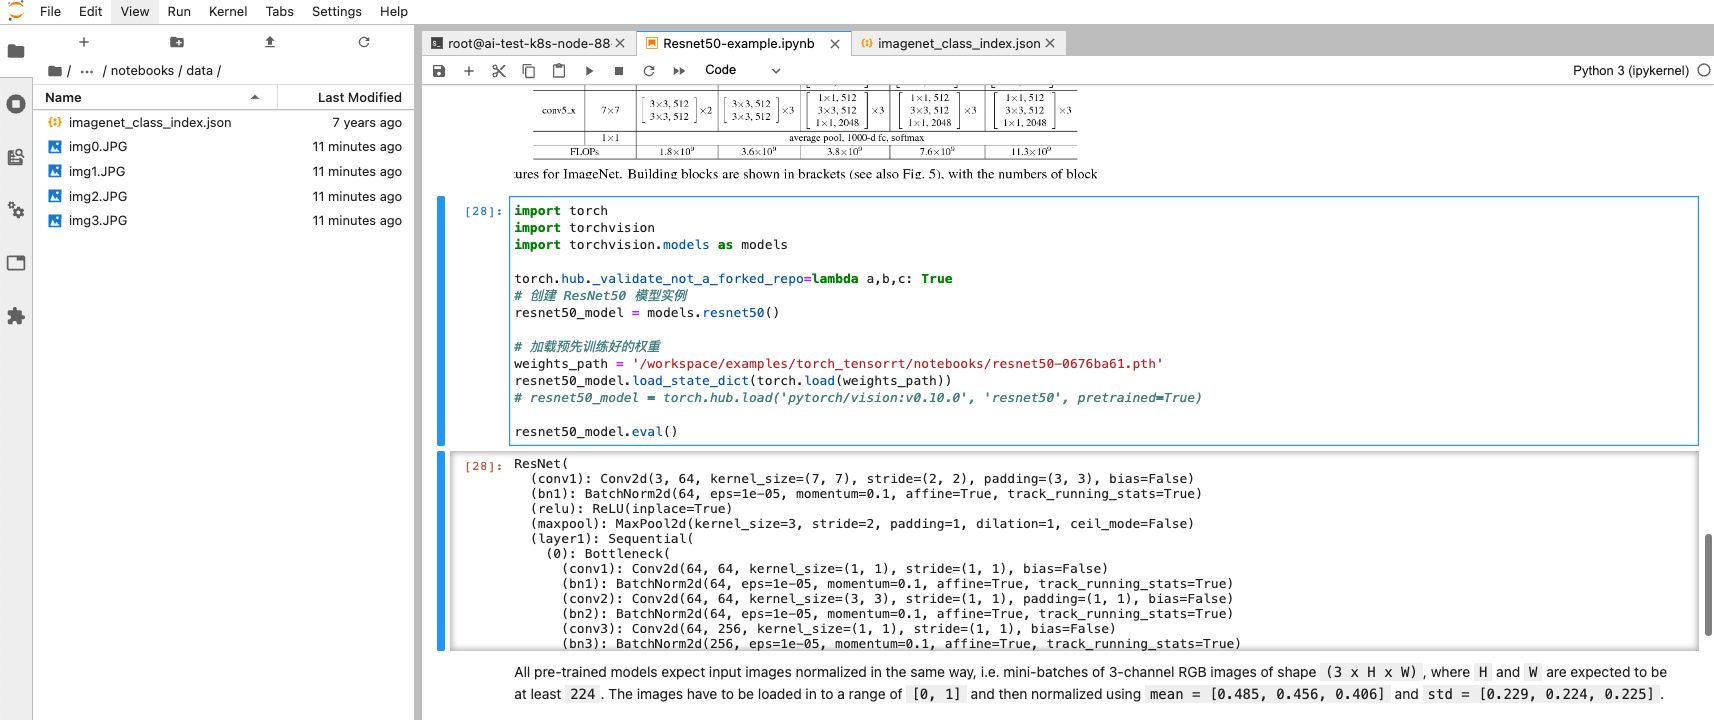Viewport: 1714px width, 720px height.
Task: Click the input prompt [28] of code cell
Action: coord(483,211)
